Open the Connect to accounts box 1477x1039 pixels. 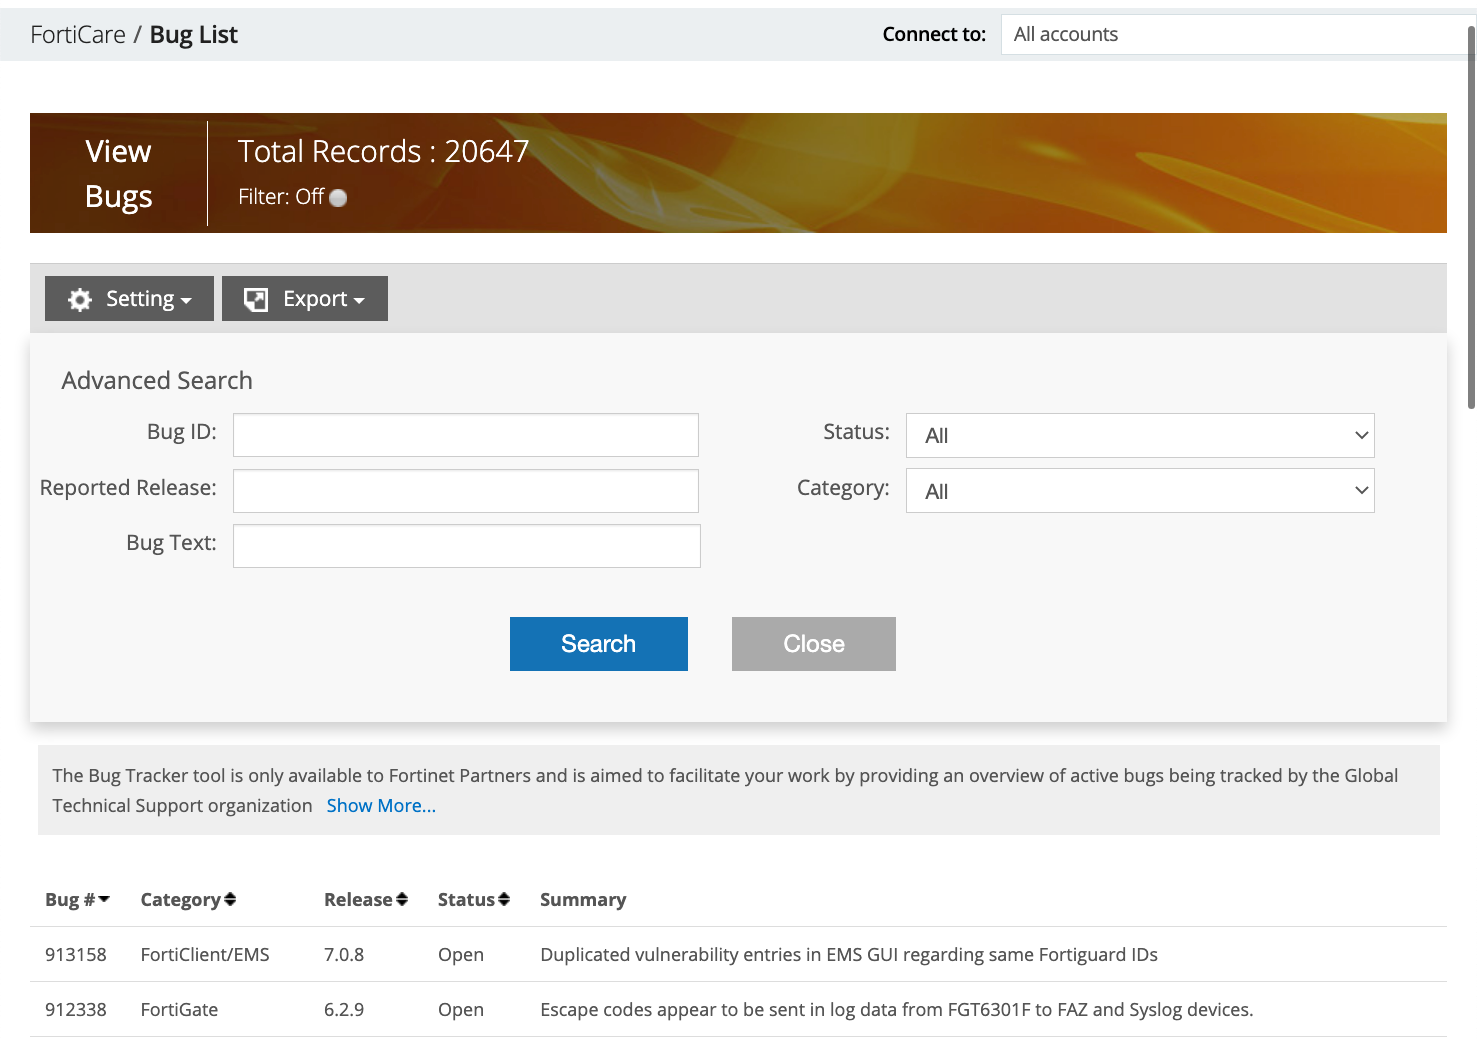1238,34
